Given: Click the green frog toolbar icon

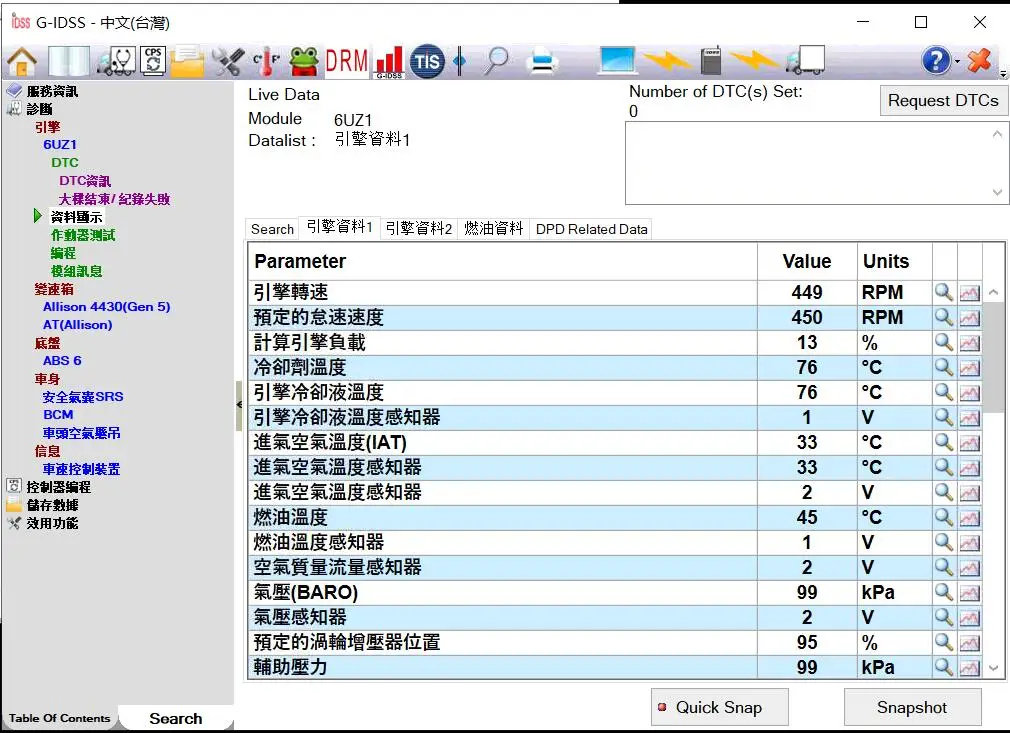Looking at the screenshot, I should pos(303,62).
